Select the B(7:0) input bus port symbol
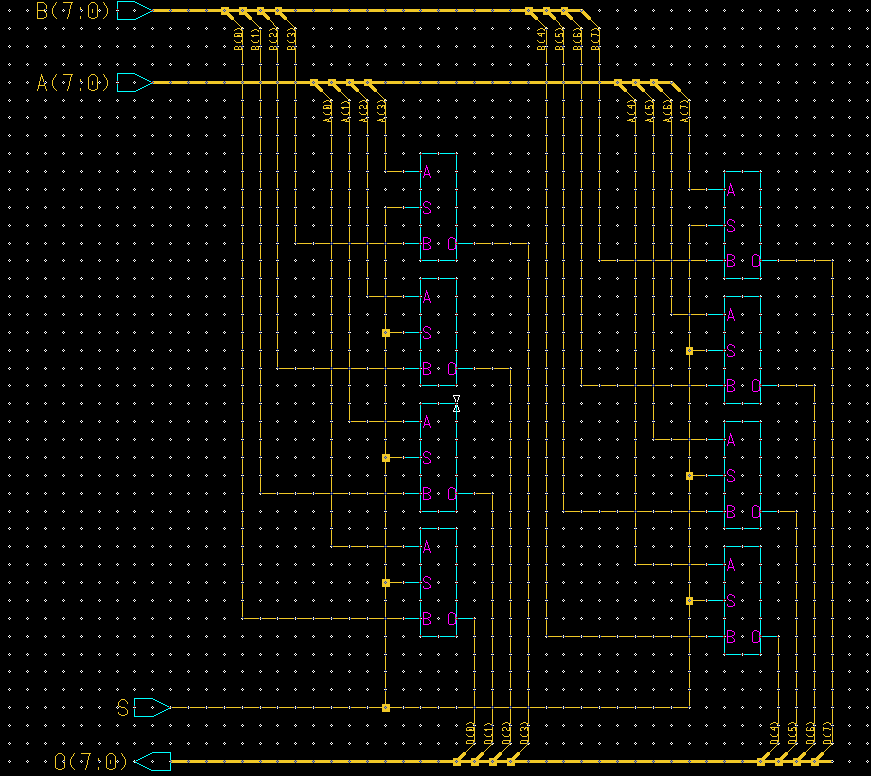Screen dimensions: 871x776 coord(134,11)
